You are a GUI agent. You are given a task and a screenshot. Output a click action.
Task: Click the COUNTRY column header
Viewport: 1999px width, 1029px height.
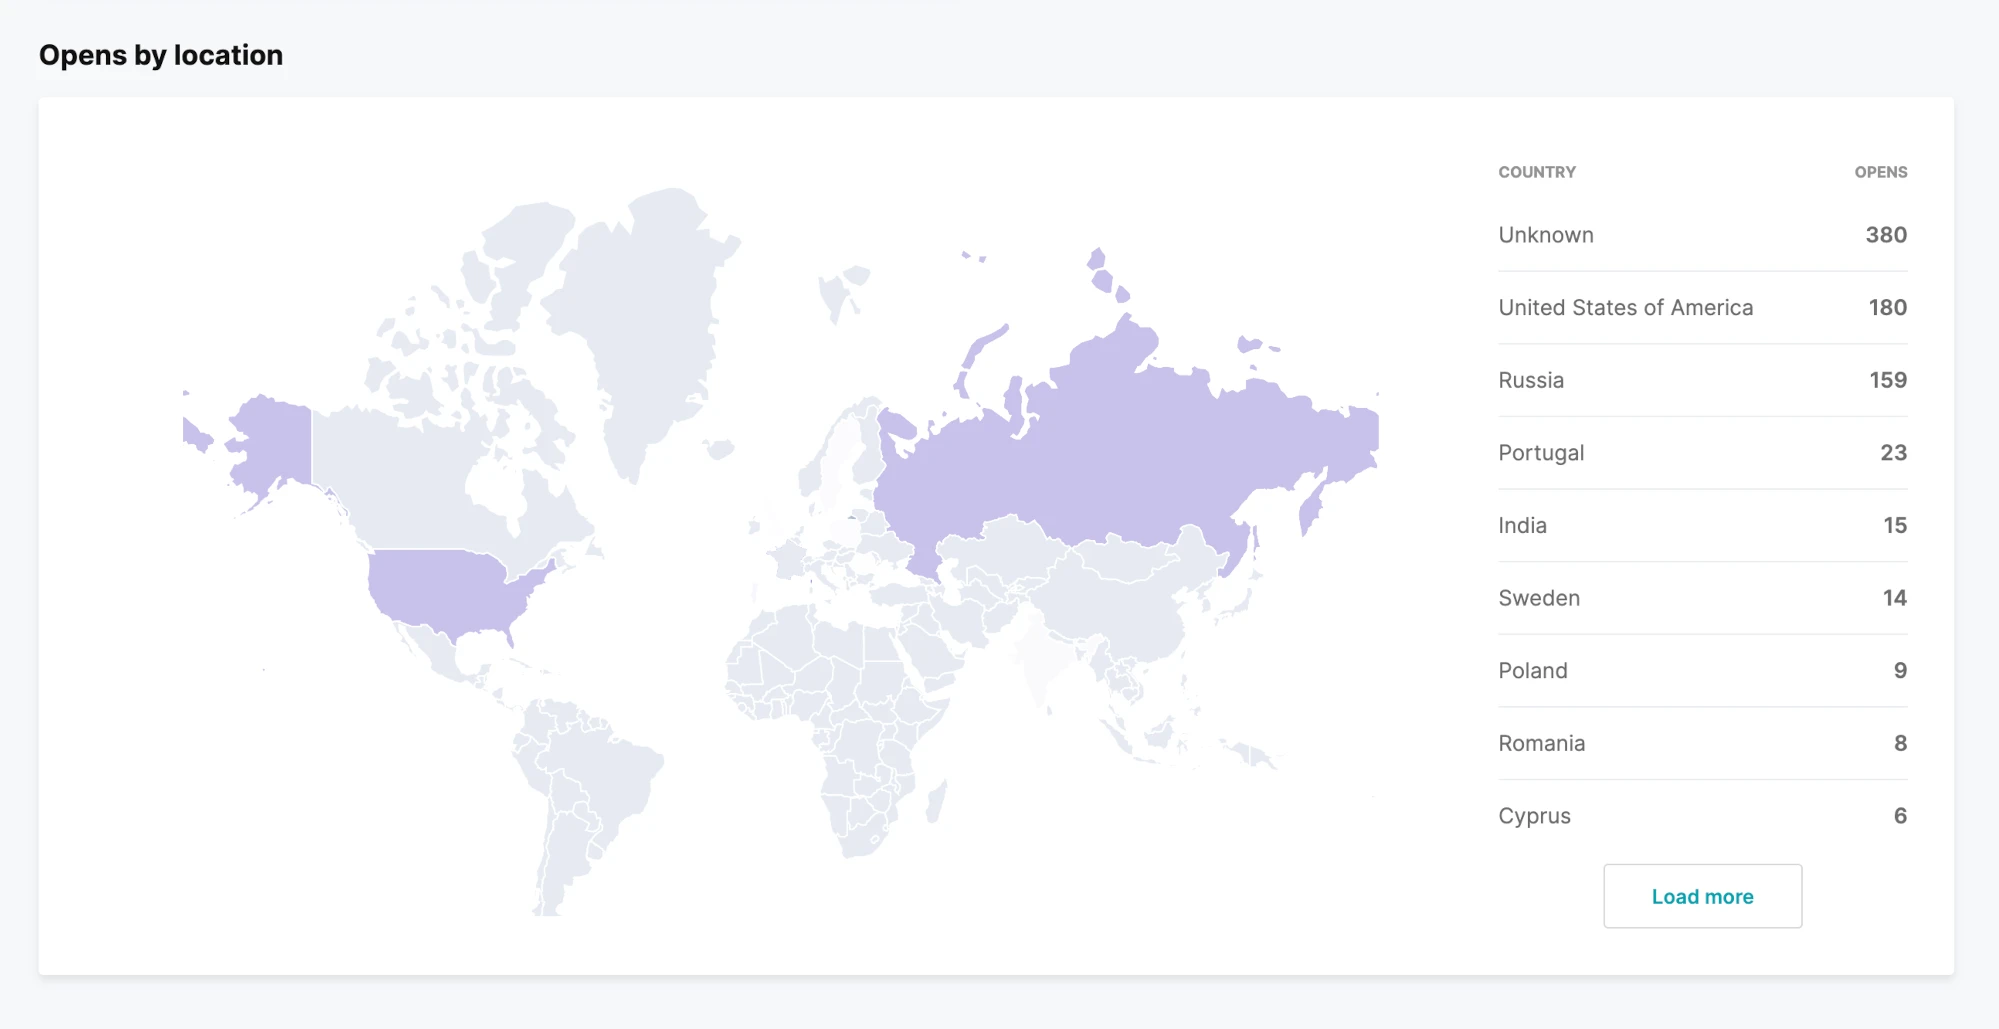coord(1536,172)
